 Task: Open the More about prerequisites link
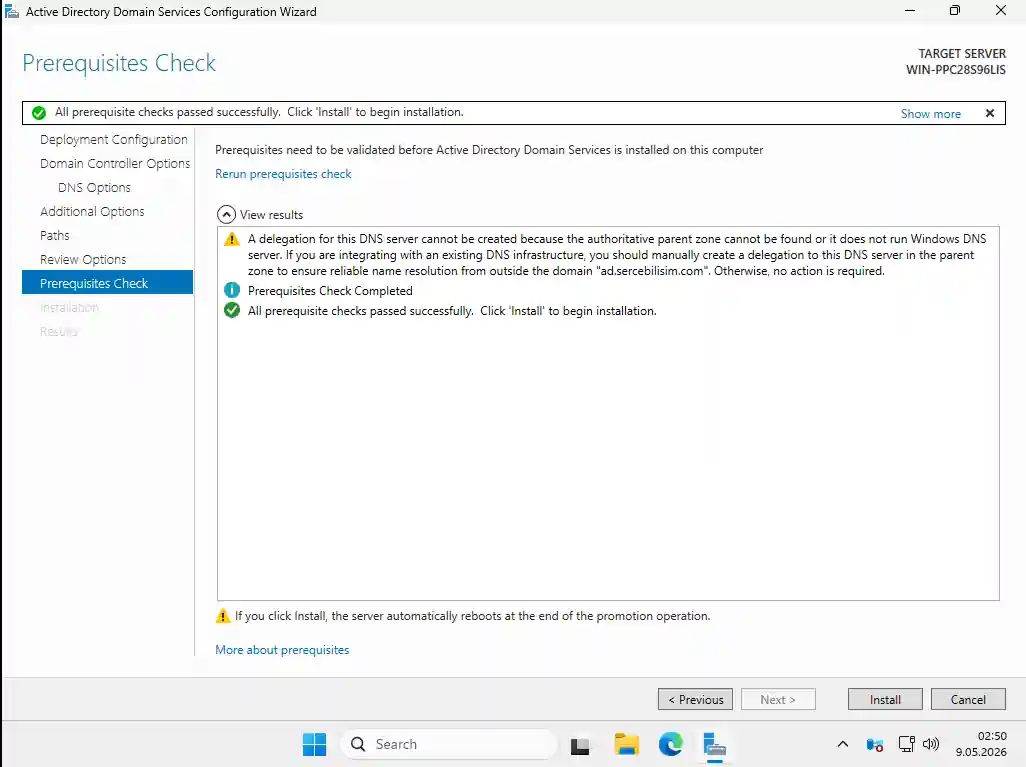pos(282,650)
